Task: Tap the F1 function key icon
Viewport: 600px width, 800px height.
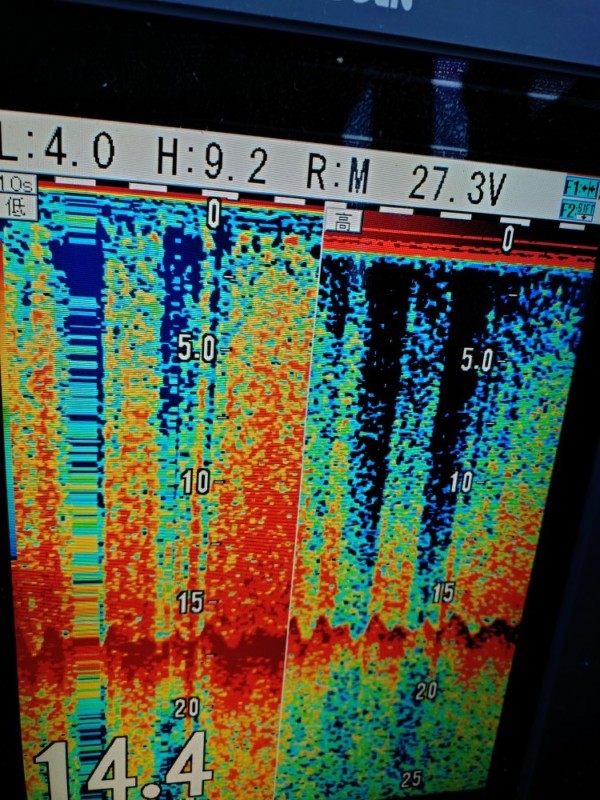Action: [x=581, y=187]
